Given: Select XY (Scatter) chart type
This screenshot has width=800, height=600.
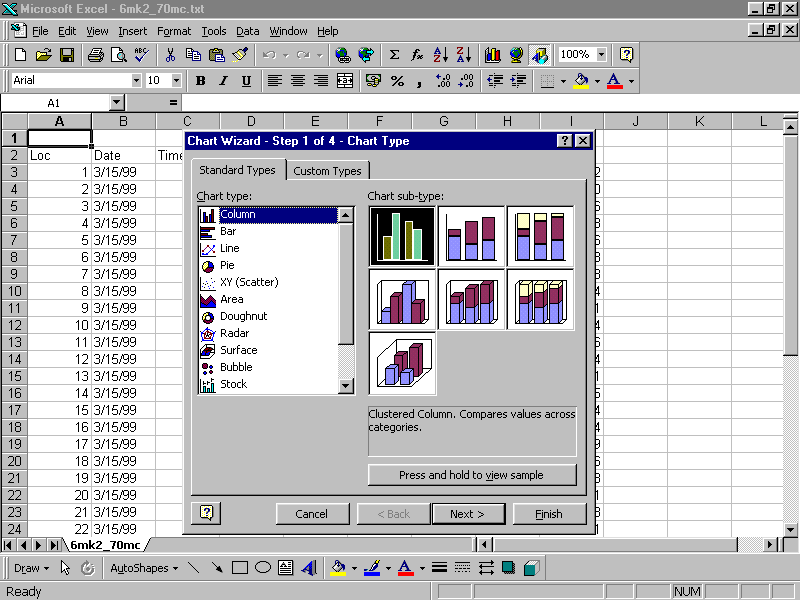Looking at the screenshot, I should pyautogui.click(x=249, y=282).
